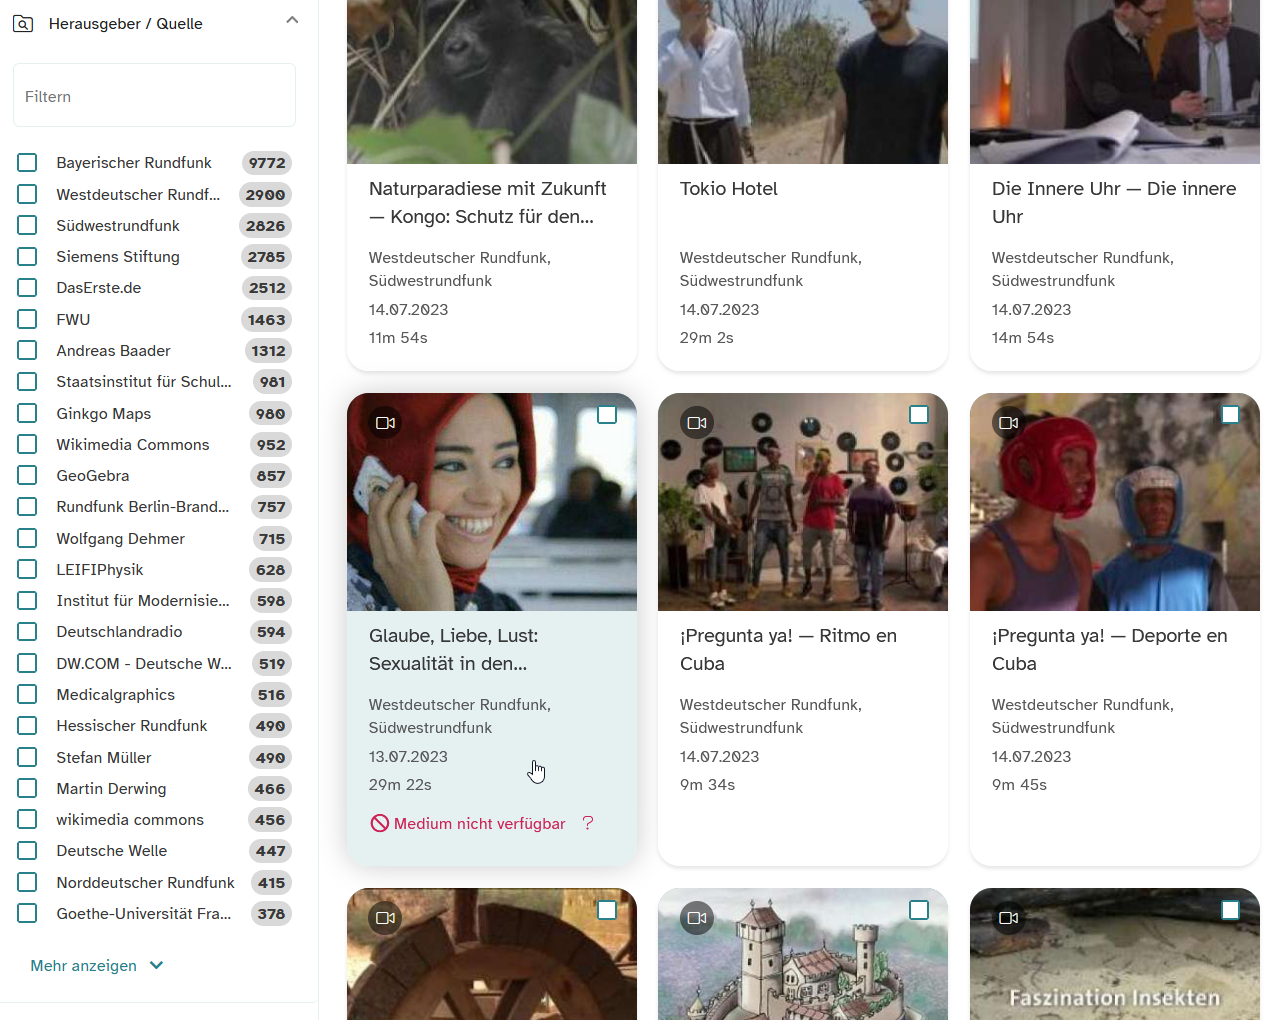Click the video icon on Glaube, Liebe, Lust card
Image resolution: width=1275 pixels, height=1020 pixels.
click(385, 423)
